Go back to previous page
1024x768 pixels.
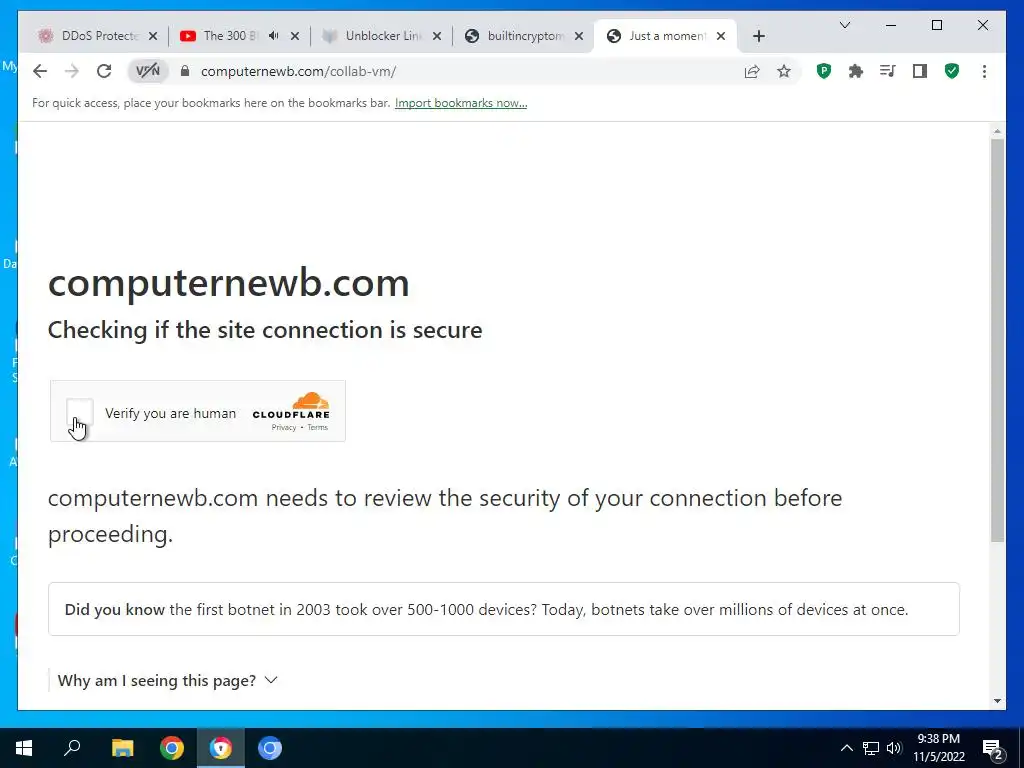40,71
